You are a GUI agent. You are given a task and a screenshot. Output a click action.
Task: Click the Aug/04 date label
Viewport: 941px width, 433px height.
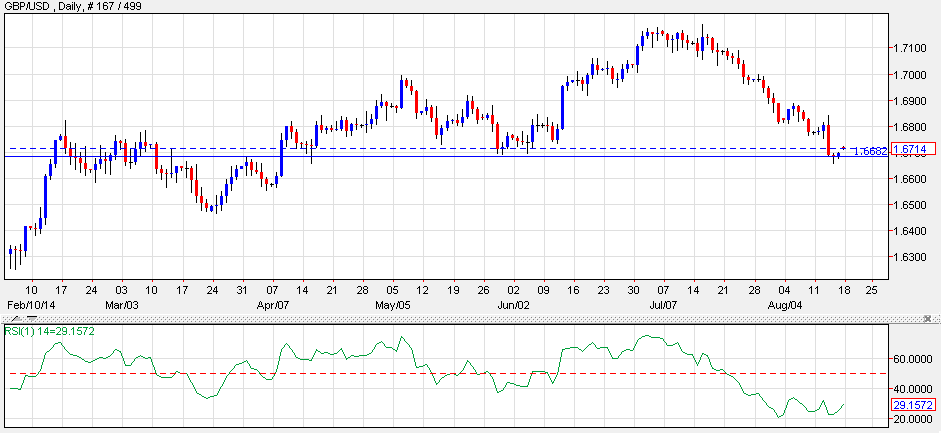(783, 303)
